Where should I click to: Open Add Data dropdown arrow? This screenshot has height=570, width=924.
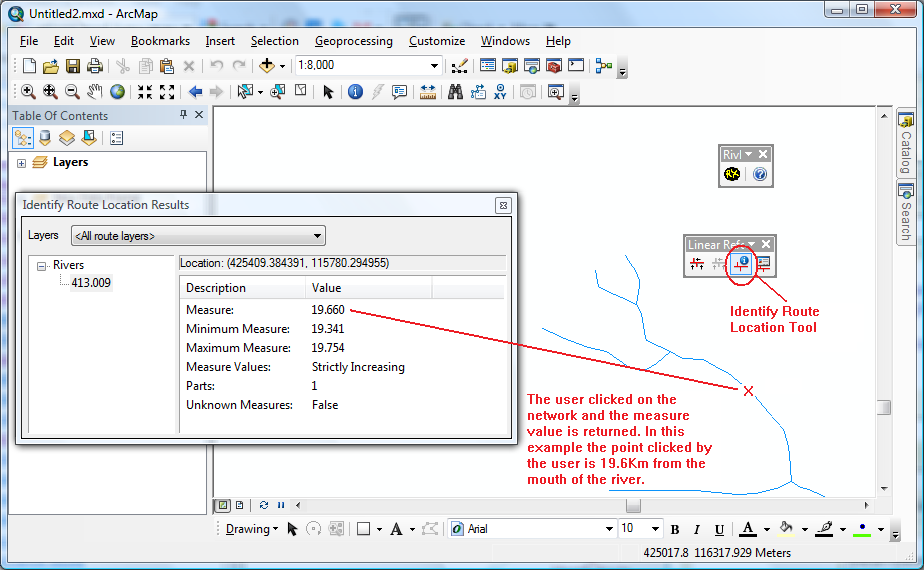[x=282, y=66]
